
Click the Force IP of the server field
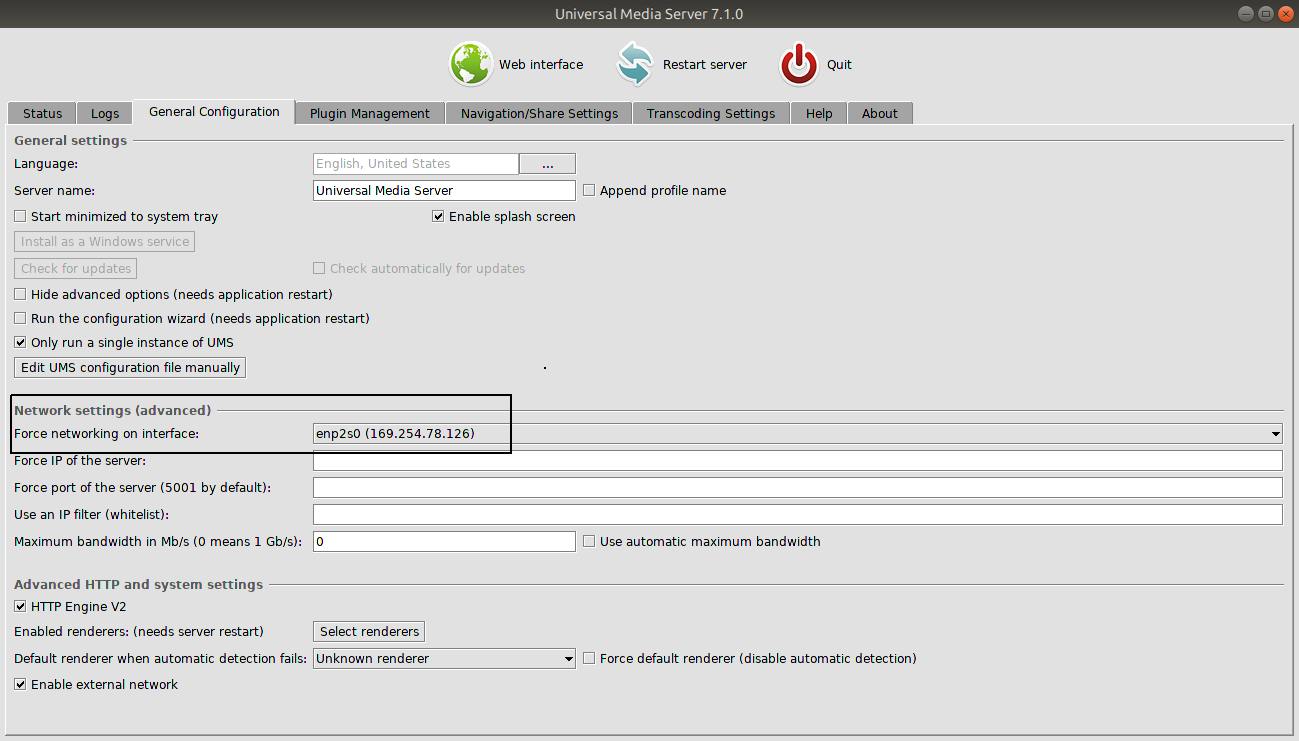[x=798, y=460]
